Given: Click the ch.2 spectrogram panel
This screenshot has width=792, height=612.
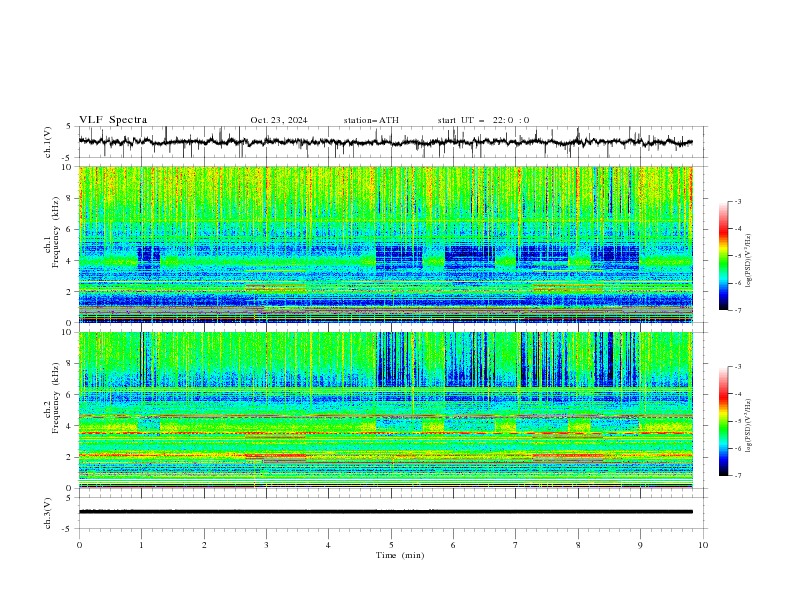Looking at the screenshot, I should click(385, 410).
